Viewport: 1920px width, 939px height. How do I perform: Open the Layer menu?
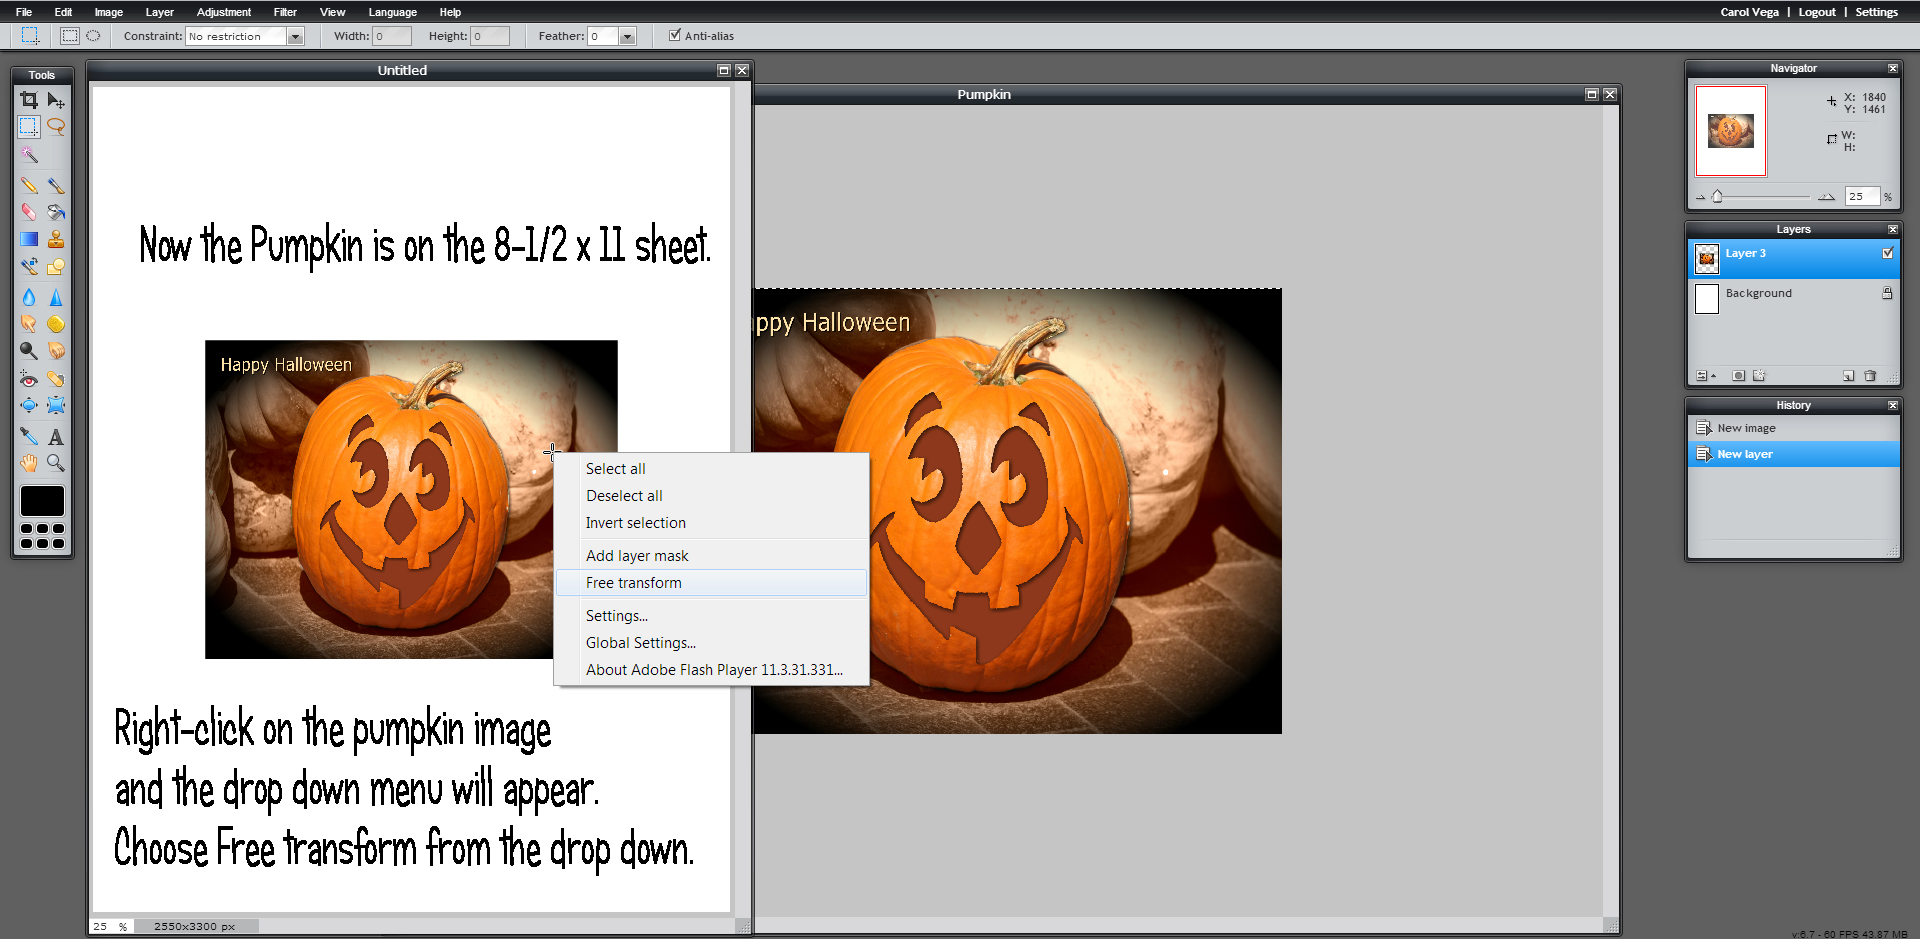[160, 12]
